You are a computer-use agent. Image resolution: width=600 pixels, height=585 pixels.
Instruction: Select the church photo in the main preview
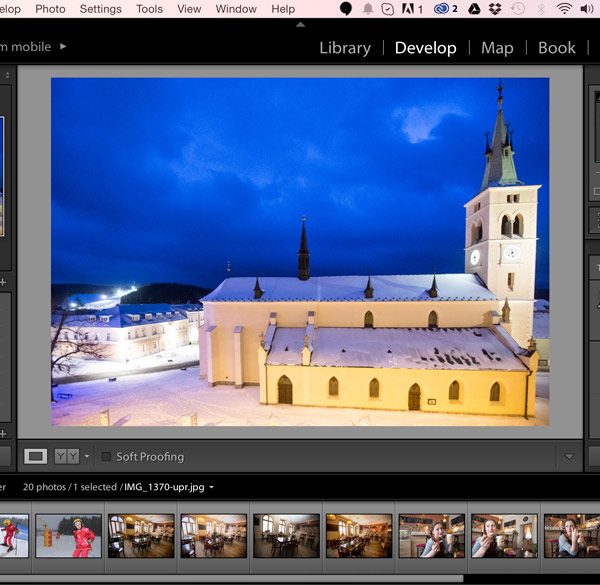coord(300,252)
